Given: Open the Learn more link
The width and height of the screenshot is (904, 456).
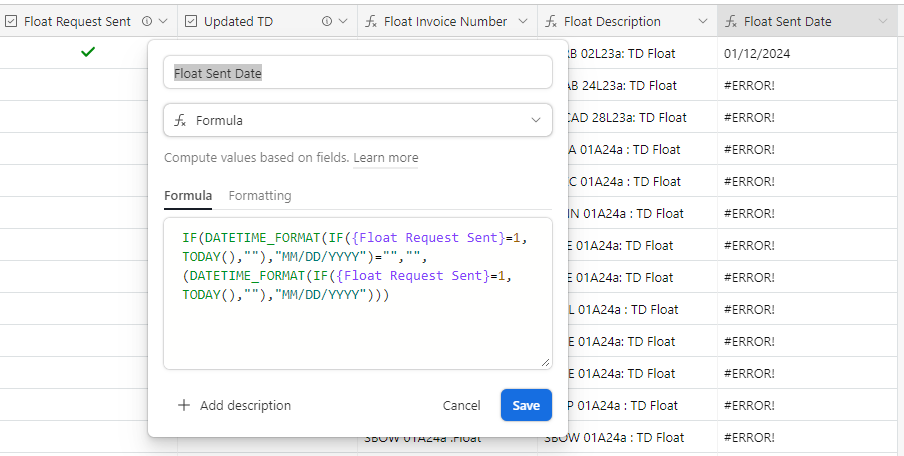Looking at the screenshot, I should point(386,157).
